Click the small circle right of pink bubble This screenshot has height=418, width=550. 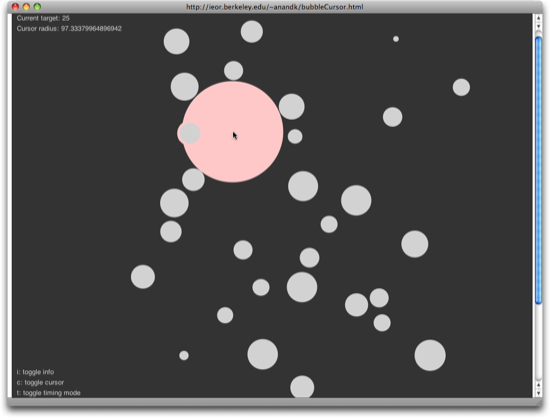pos(295,136)
